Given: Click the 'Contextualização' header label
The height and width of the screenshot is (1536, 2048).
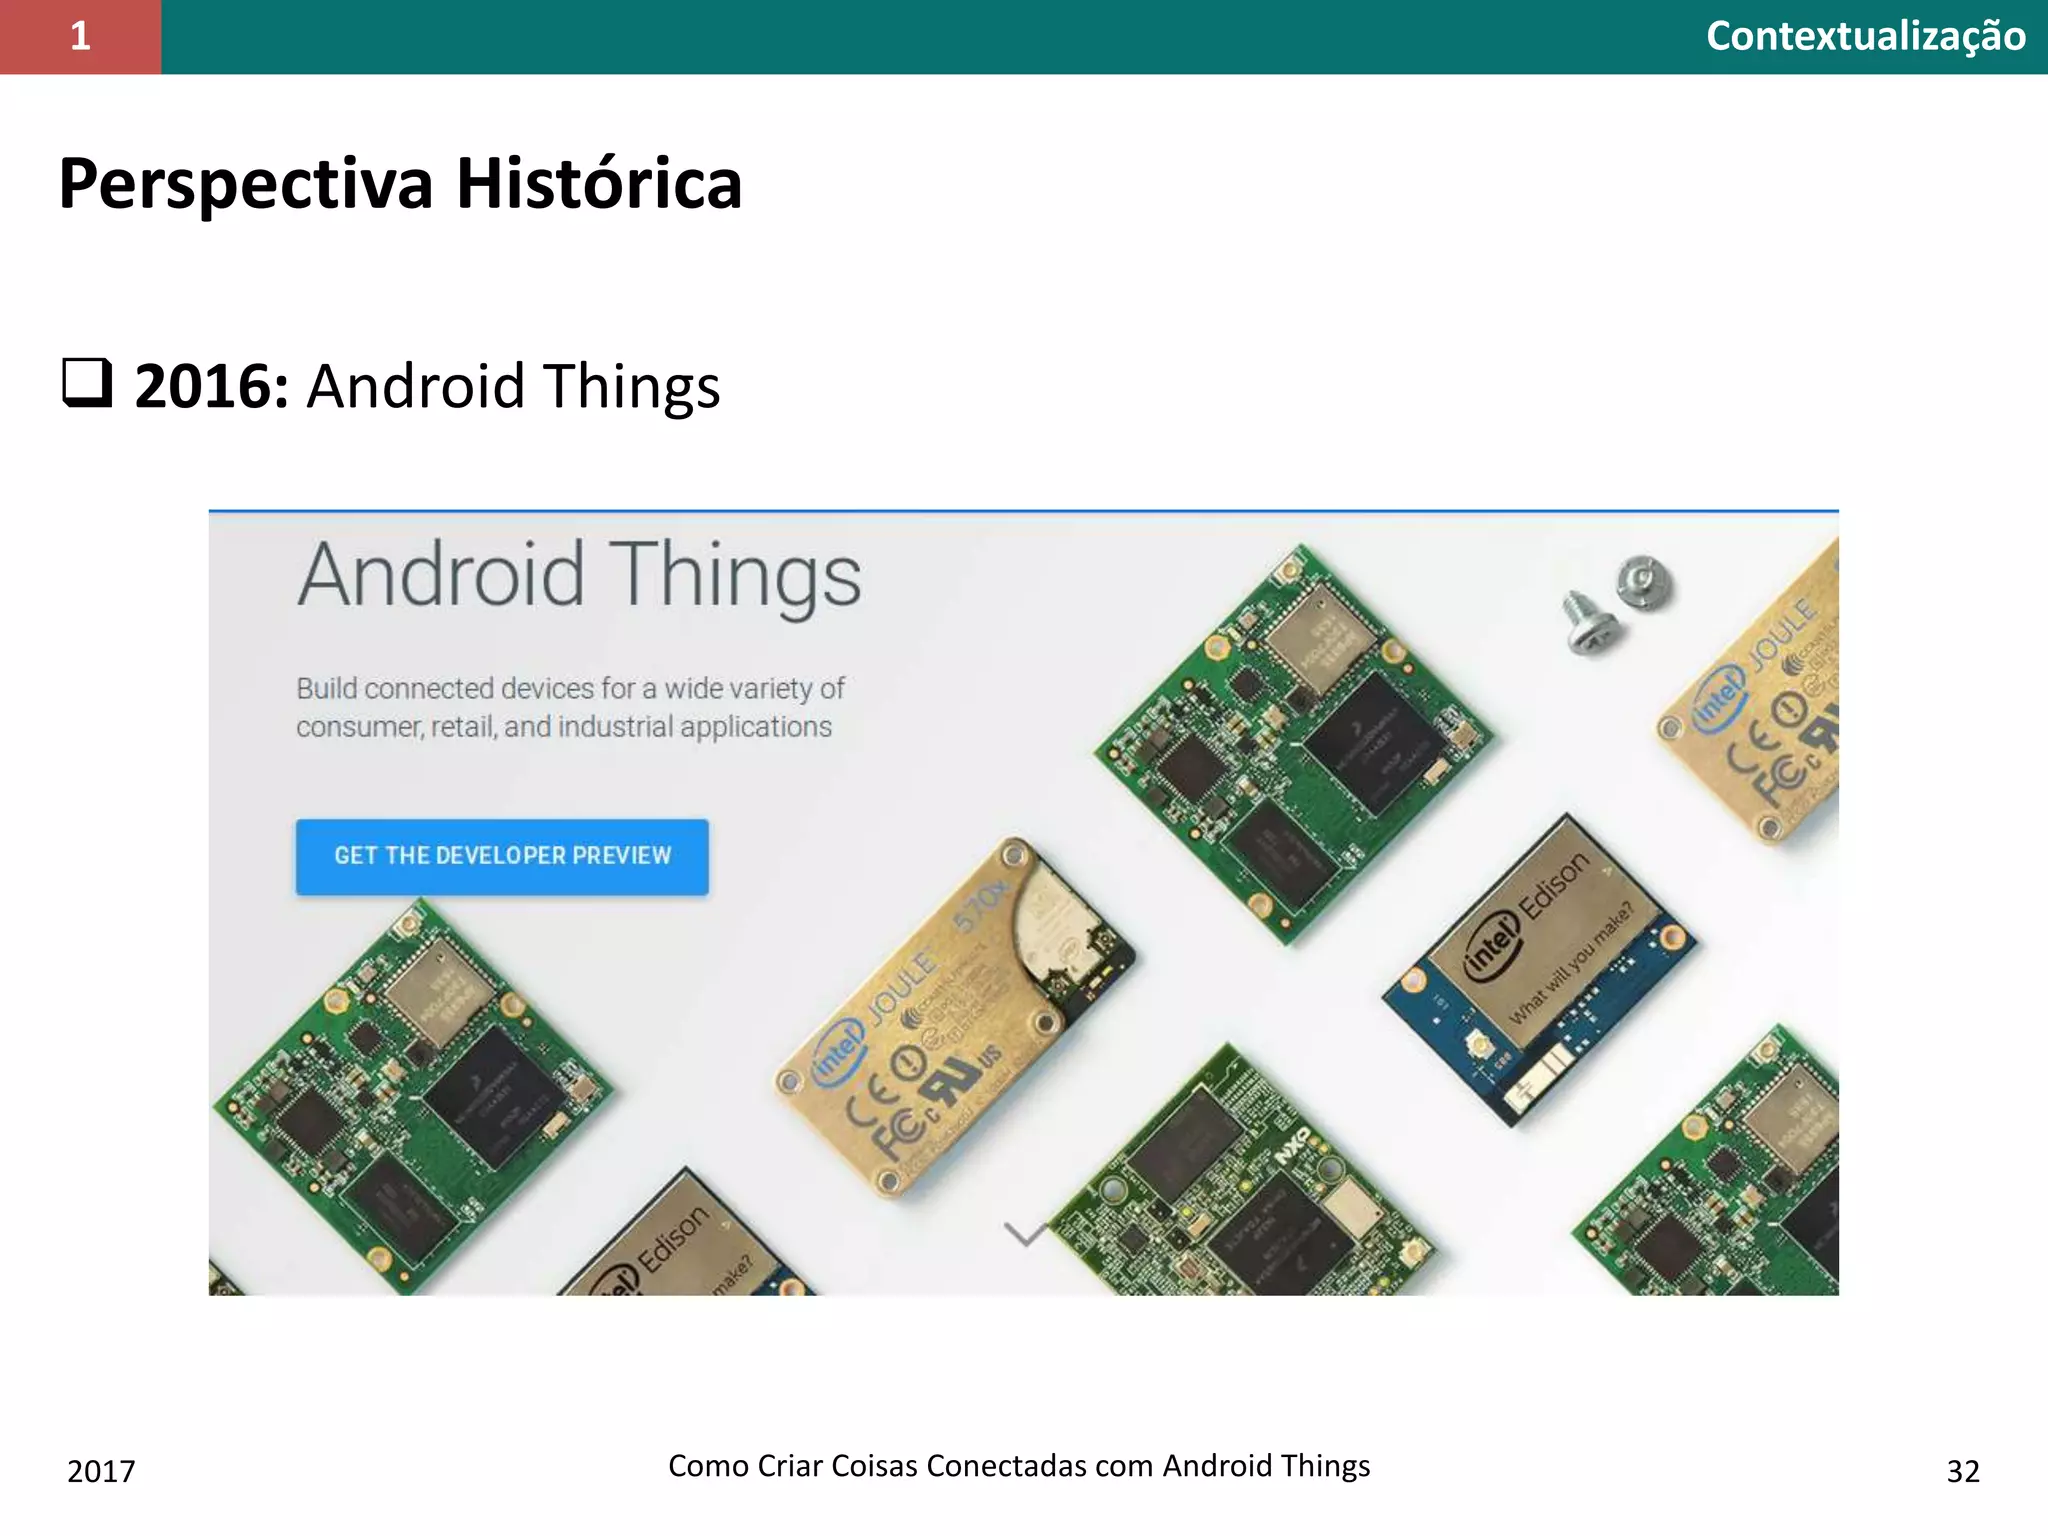Looking at the screenshot, I should (1866, 37).
